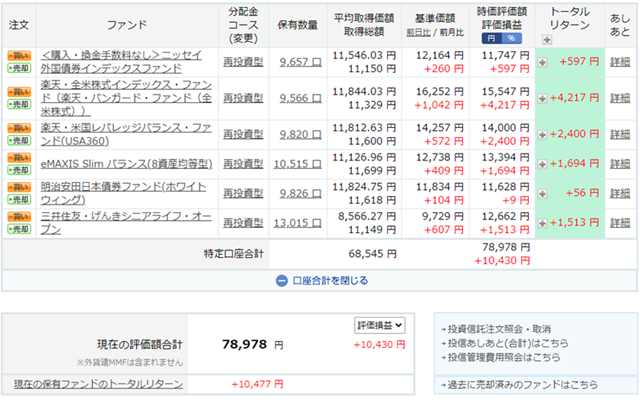Click the plus icon beside +4,217 円 total return
The width and height of the screenshot is (640, 400).
tap(543, 98)
